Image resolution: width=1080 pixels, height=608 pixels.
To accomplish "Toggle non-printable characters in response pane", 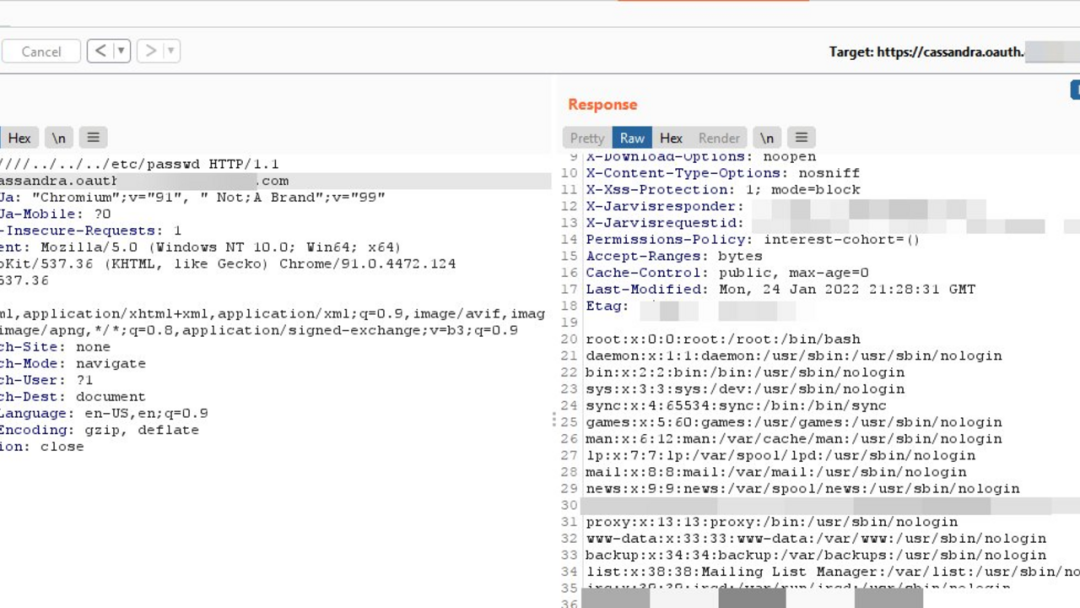I will point(767,138).
